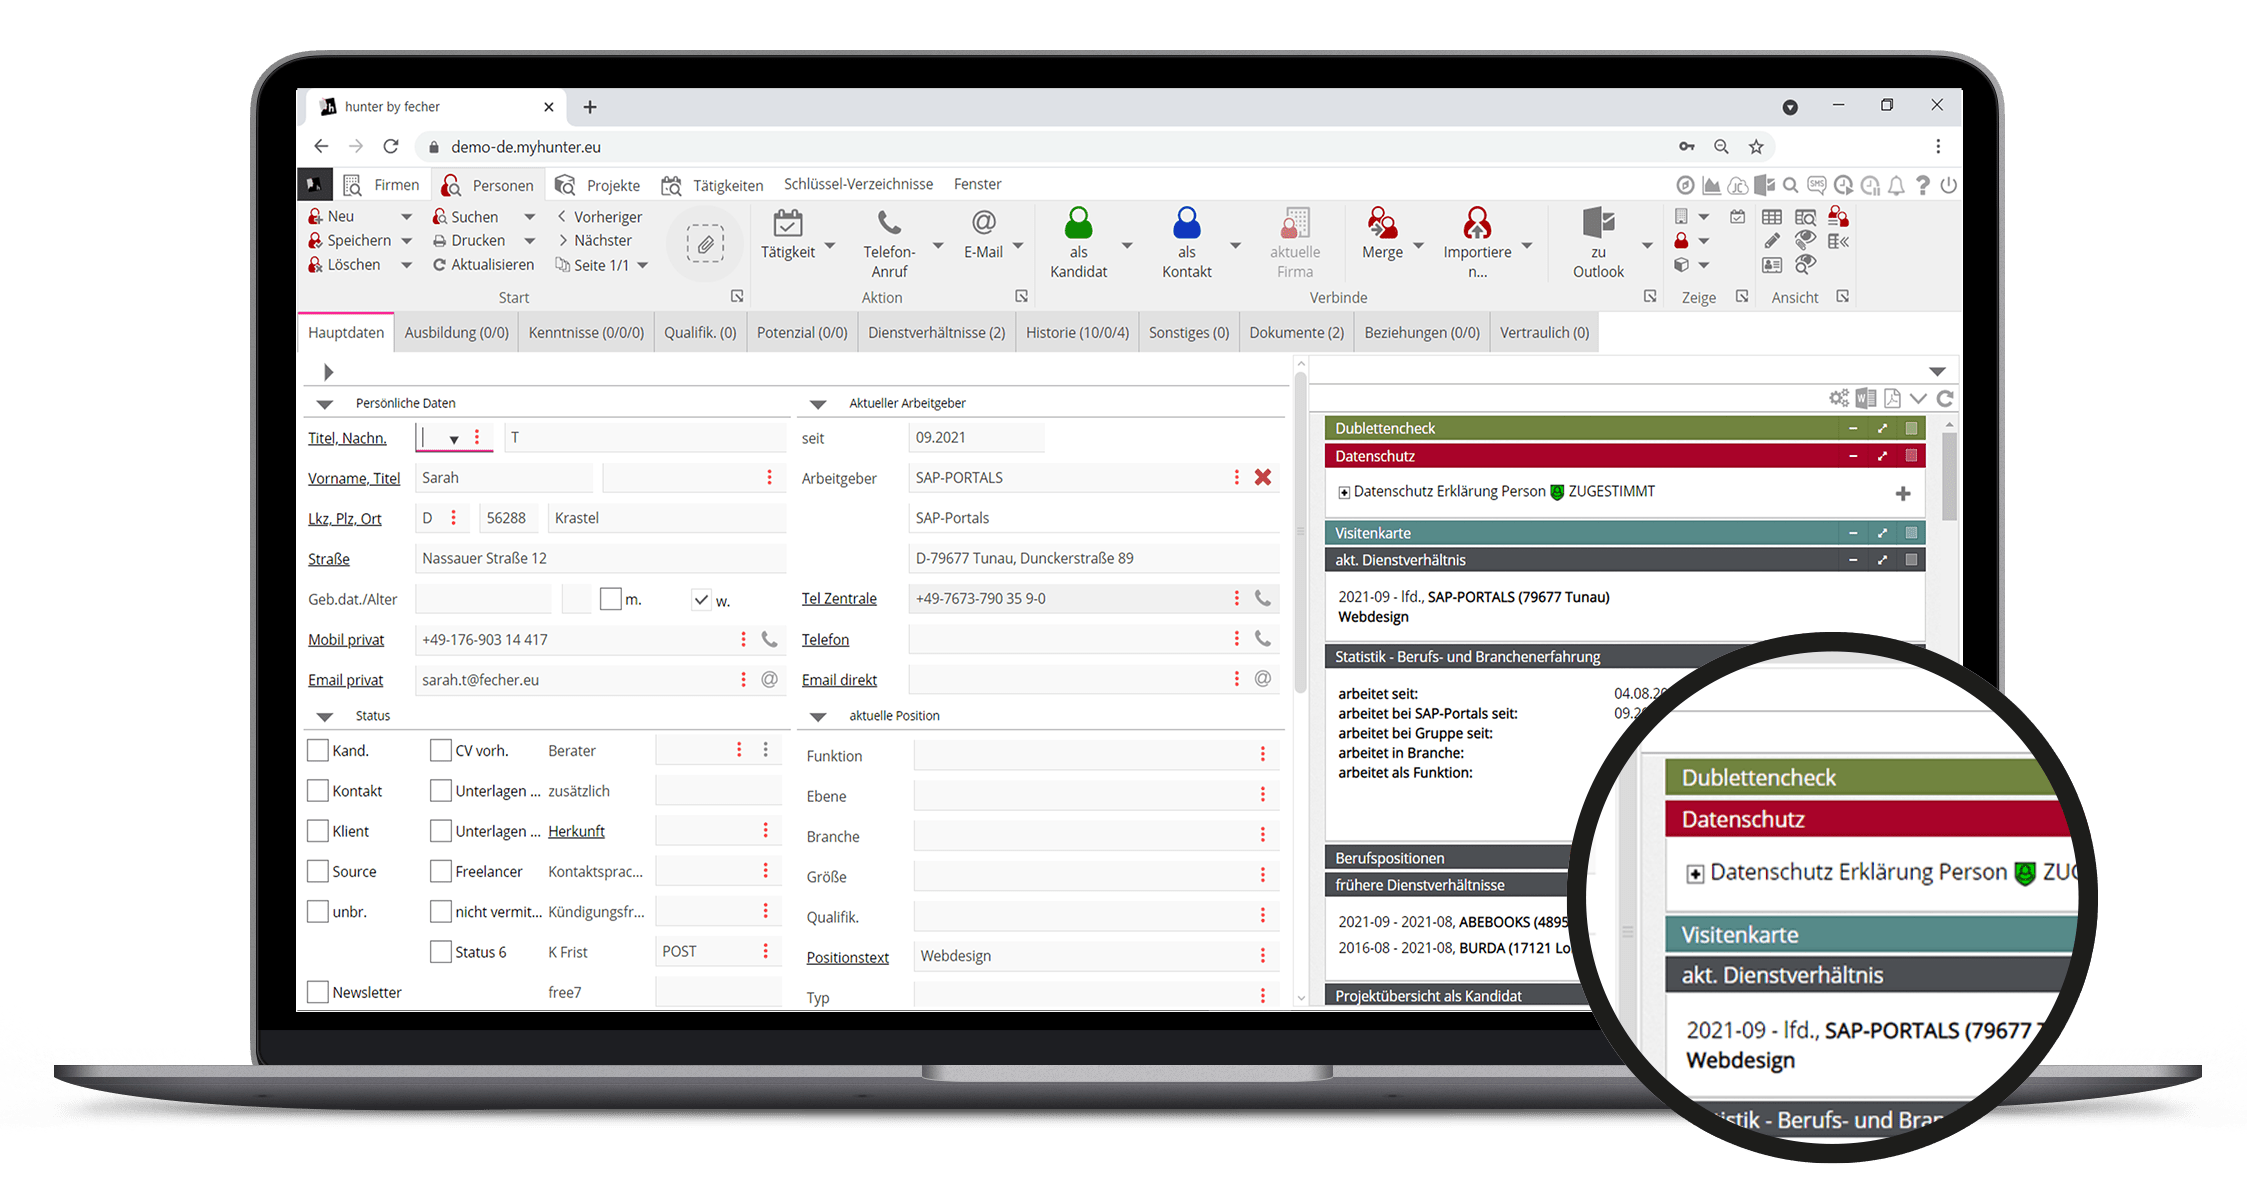Uncheck the 'w.' gender checkbox
This screenshot has width=2247, height=1199.
(x=701, y=598)
